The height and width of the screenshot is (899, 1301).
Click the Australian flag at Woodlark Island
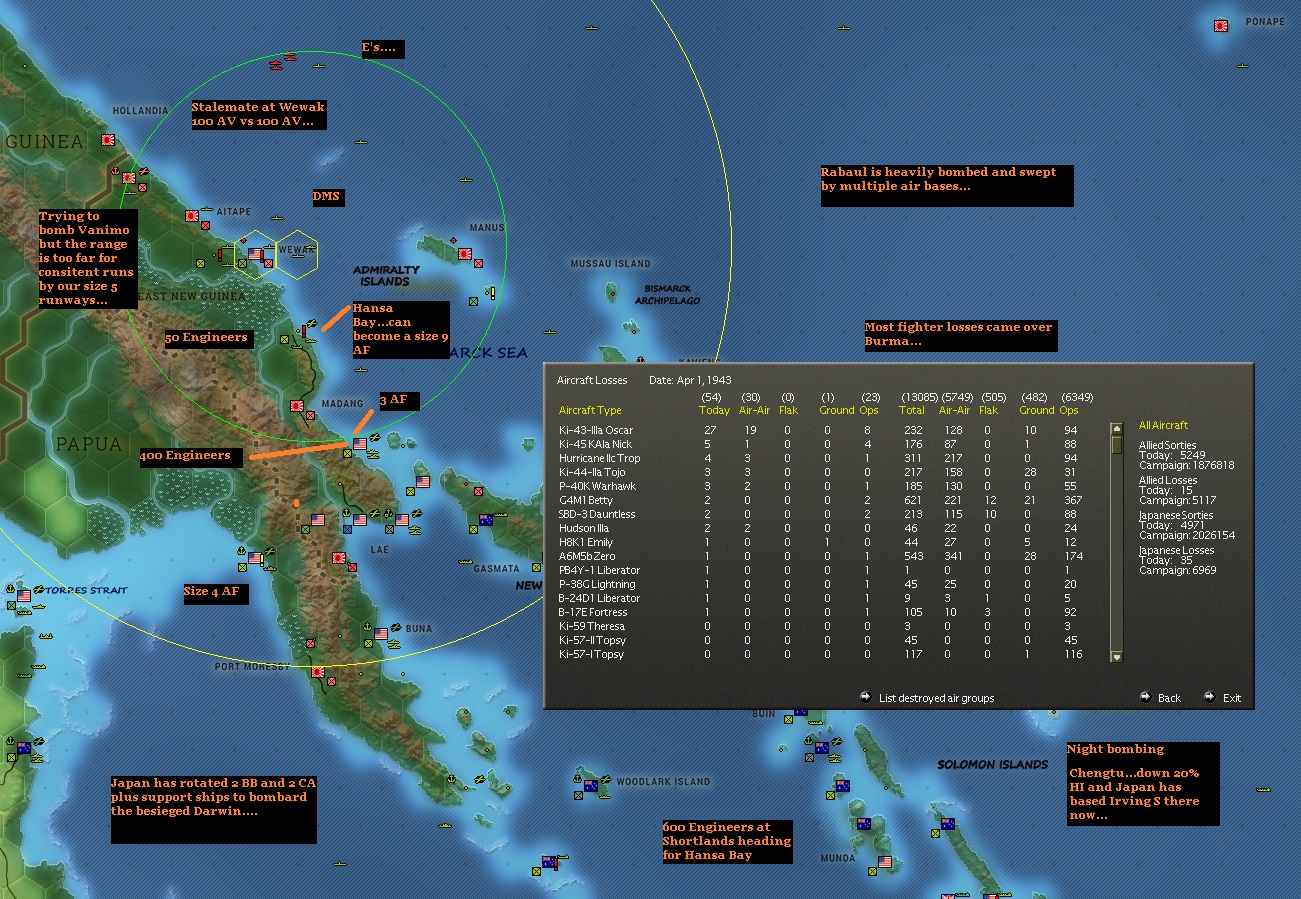591,786
